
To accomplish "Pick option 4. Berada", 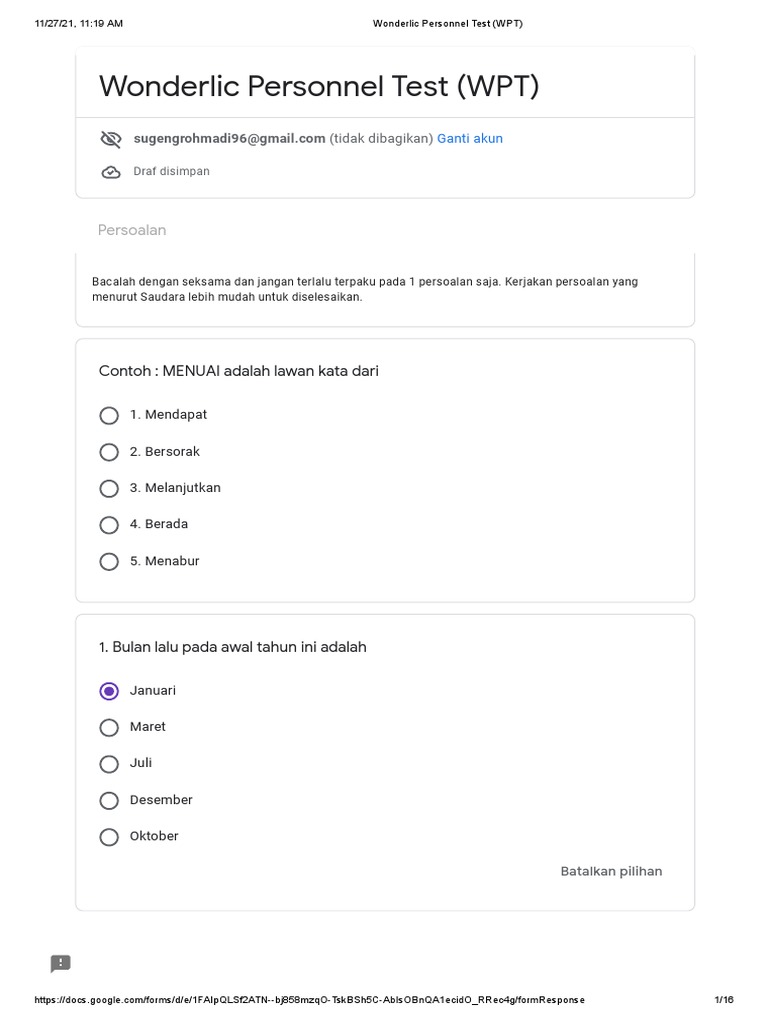I will [109, 525].
